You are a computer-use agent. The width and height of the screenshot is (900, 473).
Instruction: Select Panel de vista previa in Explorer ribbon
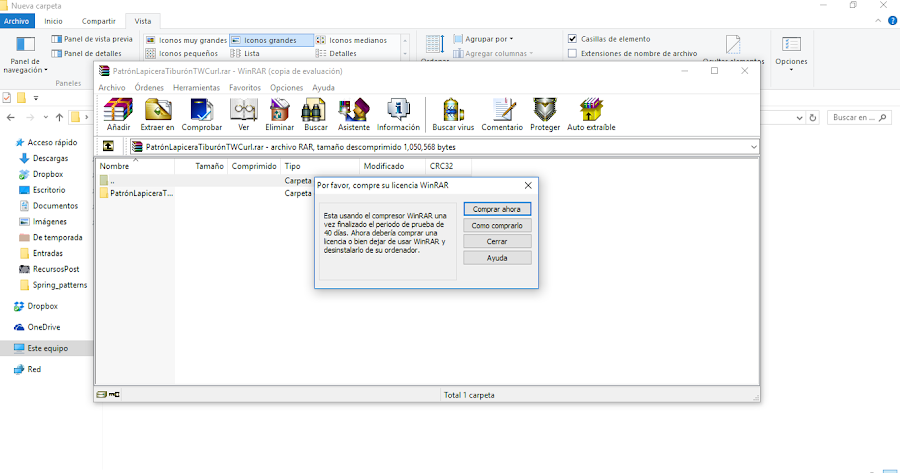pos(92,39)
